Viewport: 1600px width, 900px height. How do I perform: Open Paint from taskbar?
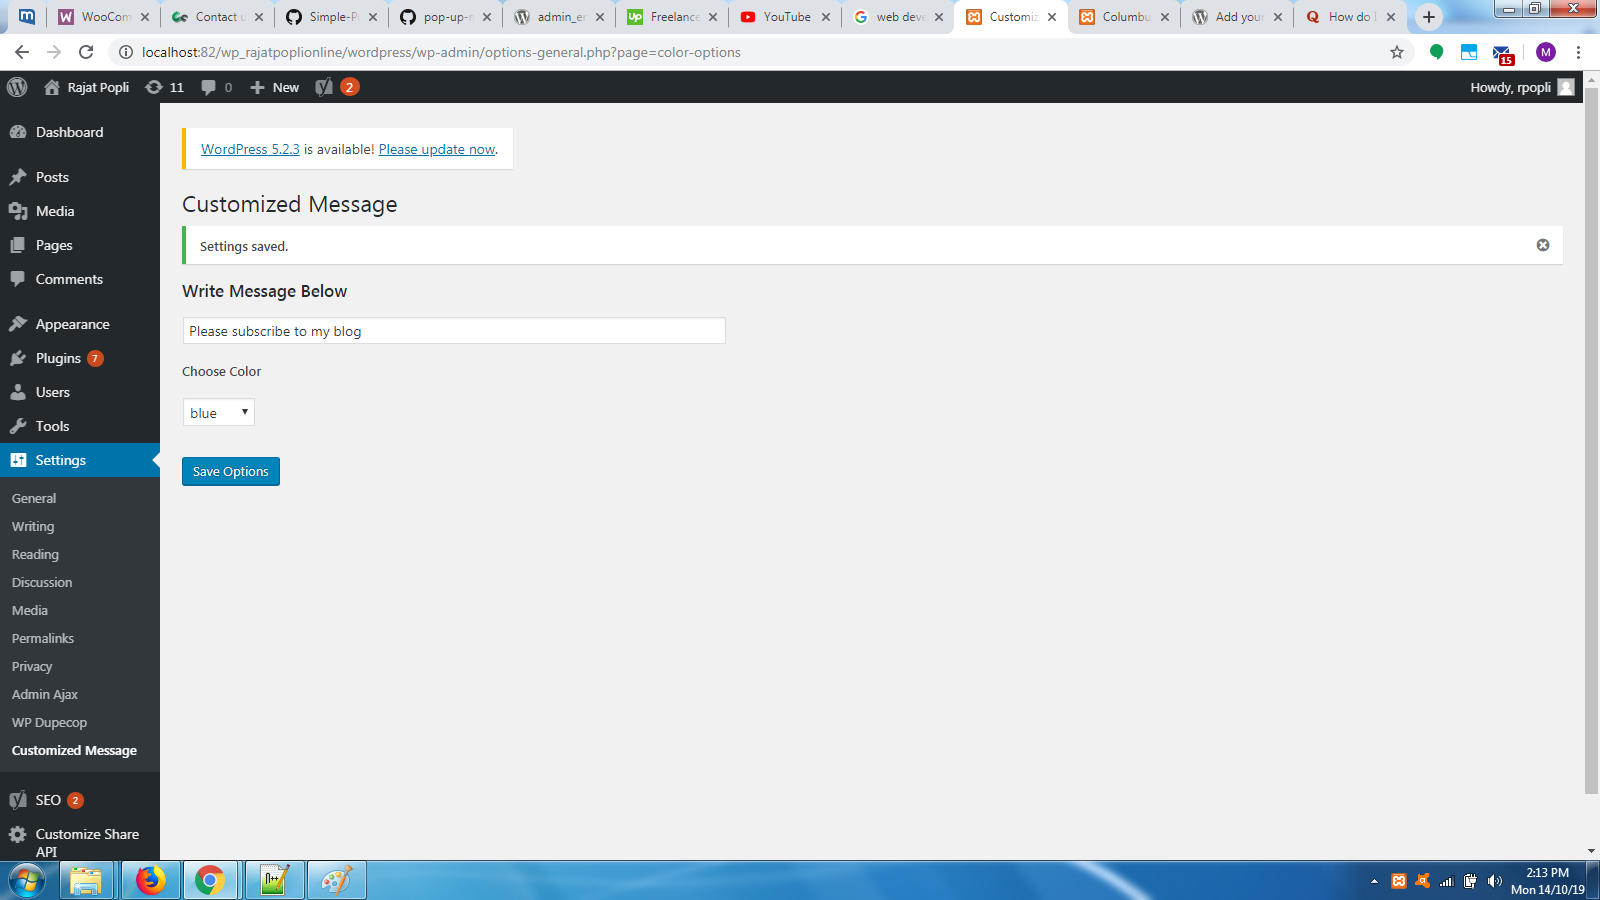click(x=337, y=881)
